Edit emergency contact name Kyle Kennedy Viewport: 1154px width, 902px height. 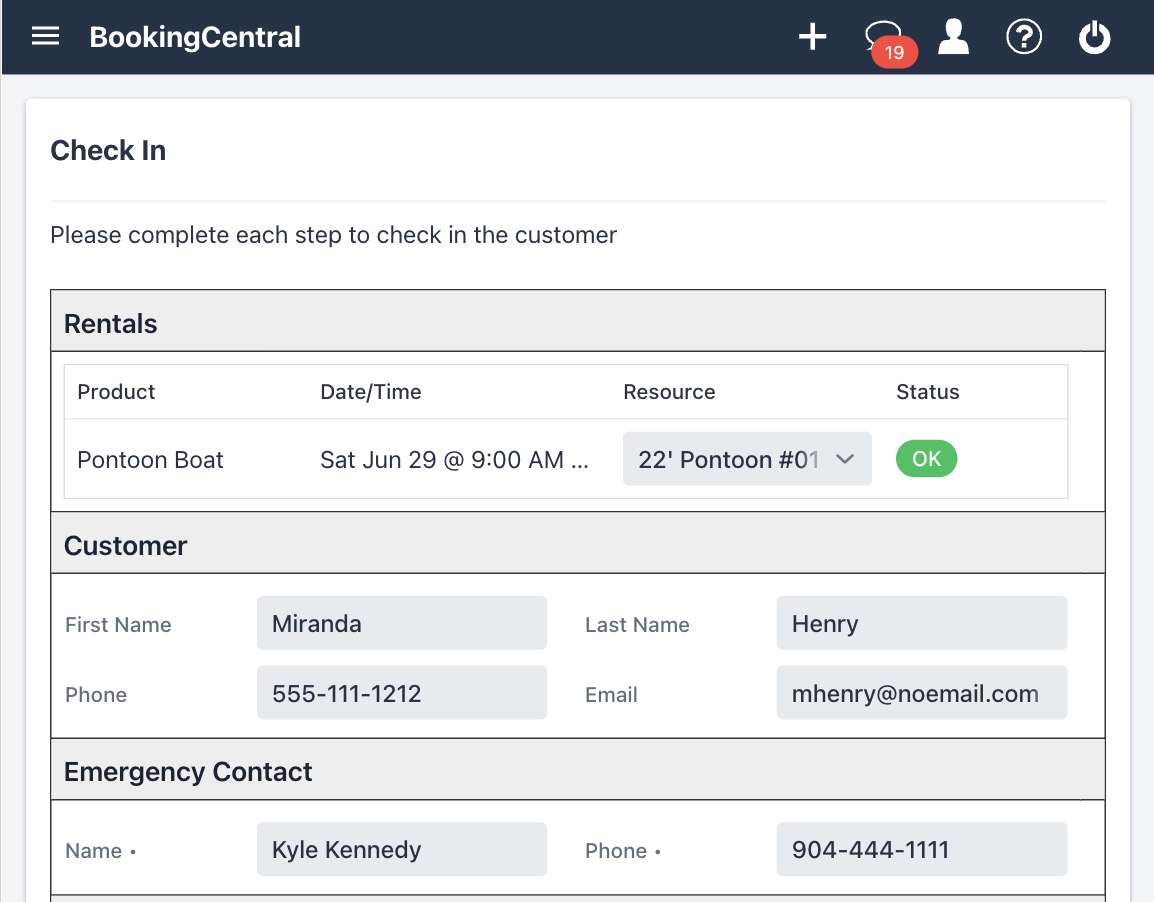[402, 849]
